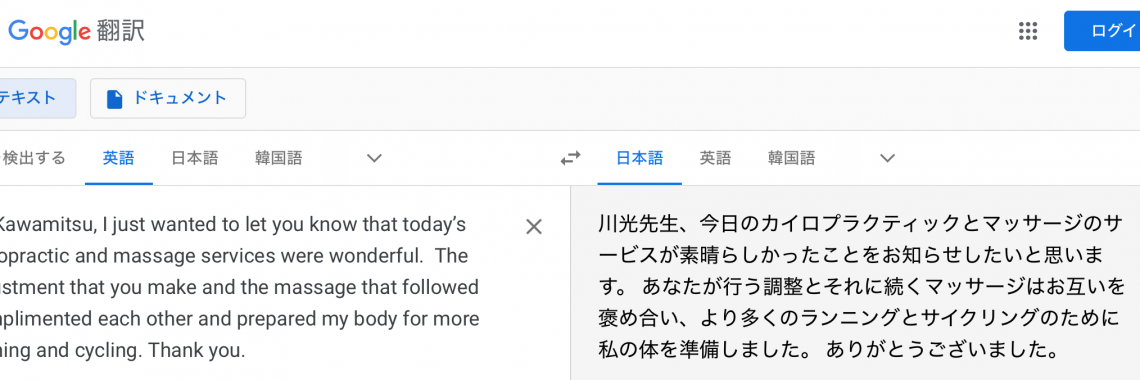
Task: Select 日本語 as target language
Action: [640, 158]
